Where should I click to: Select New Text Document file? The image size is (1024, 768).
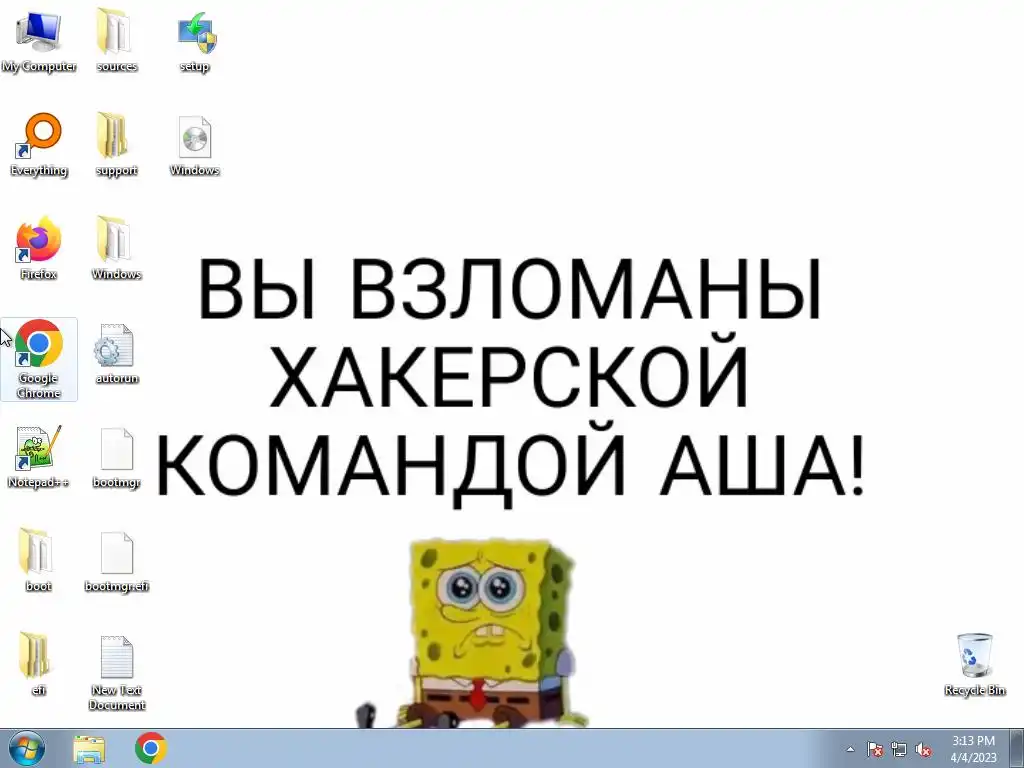coord(116,673)
